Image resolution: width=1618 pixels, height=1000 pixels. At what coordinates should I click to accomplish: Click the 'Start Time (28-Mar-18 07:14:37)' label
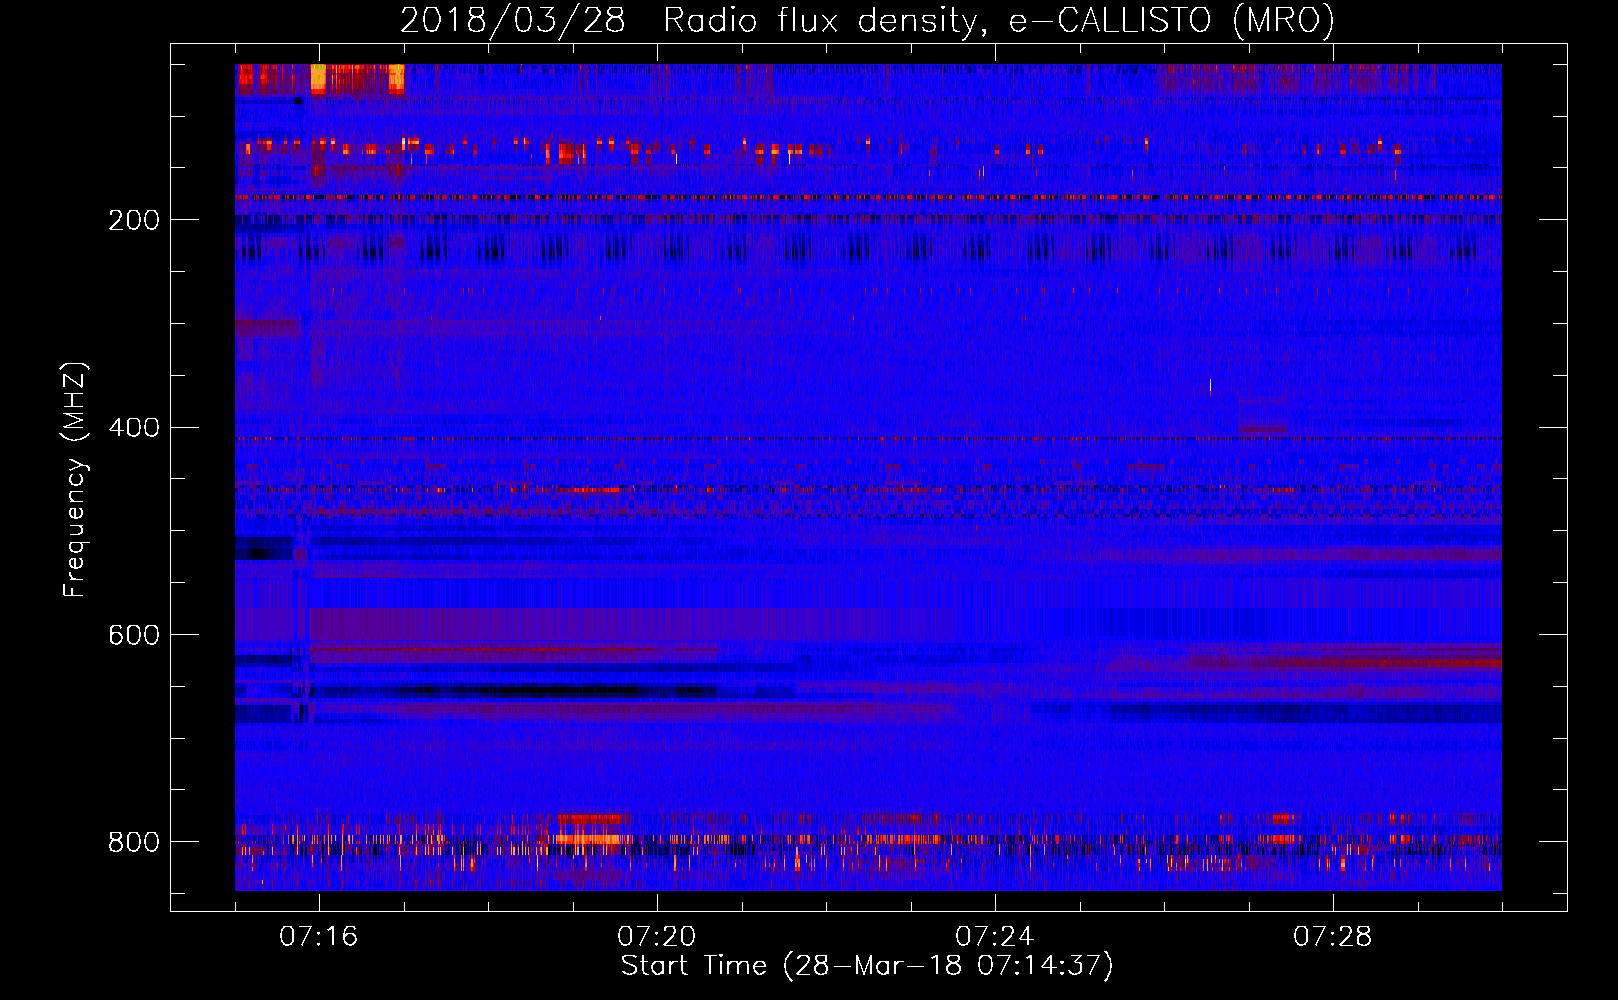[x=867, y=966]
